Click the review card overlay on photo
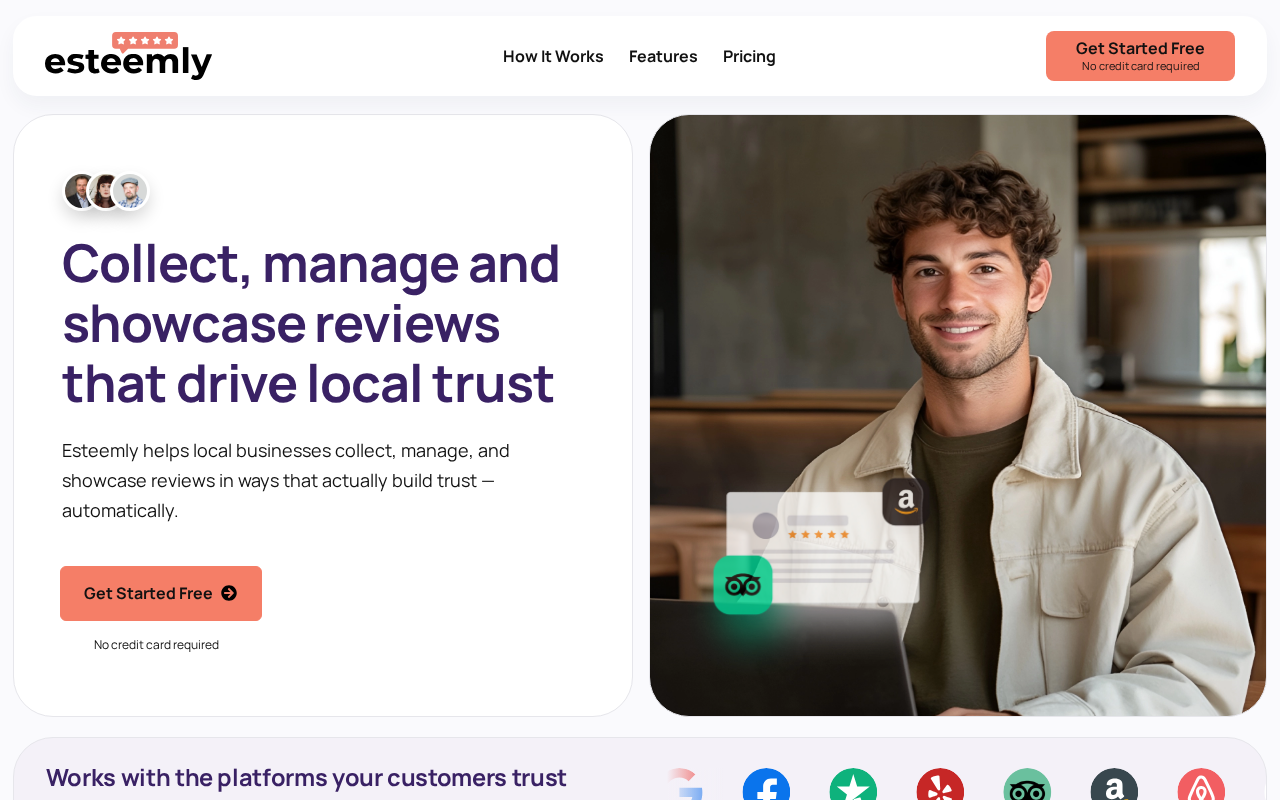The height and width of the screenshot is (800, 1280). pyautogui.click(x=822, y=547)
